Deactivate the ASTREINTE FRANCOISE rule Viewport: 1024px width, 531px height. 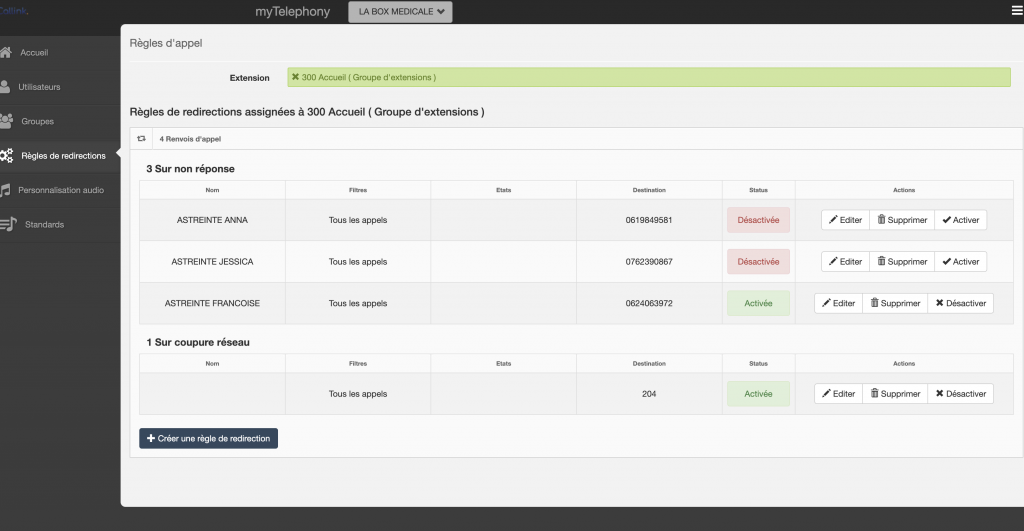point(960,303)
